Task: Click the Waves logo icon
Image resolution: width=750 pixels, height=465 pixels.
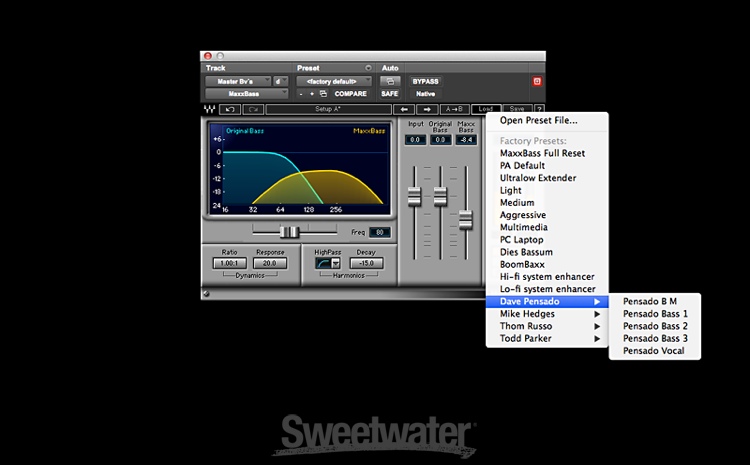Action: click(x=210, y=109)
